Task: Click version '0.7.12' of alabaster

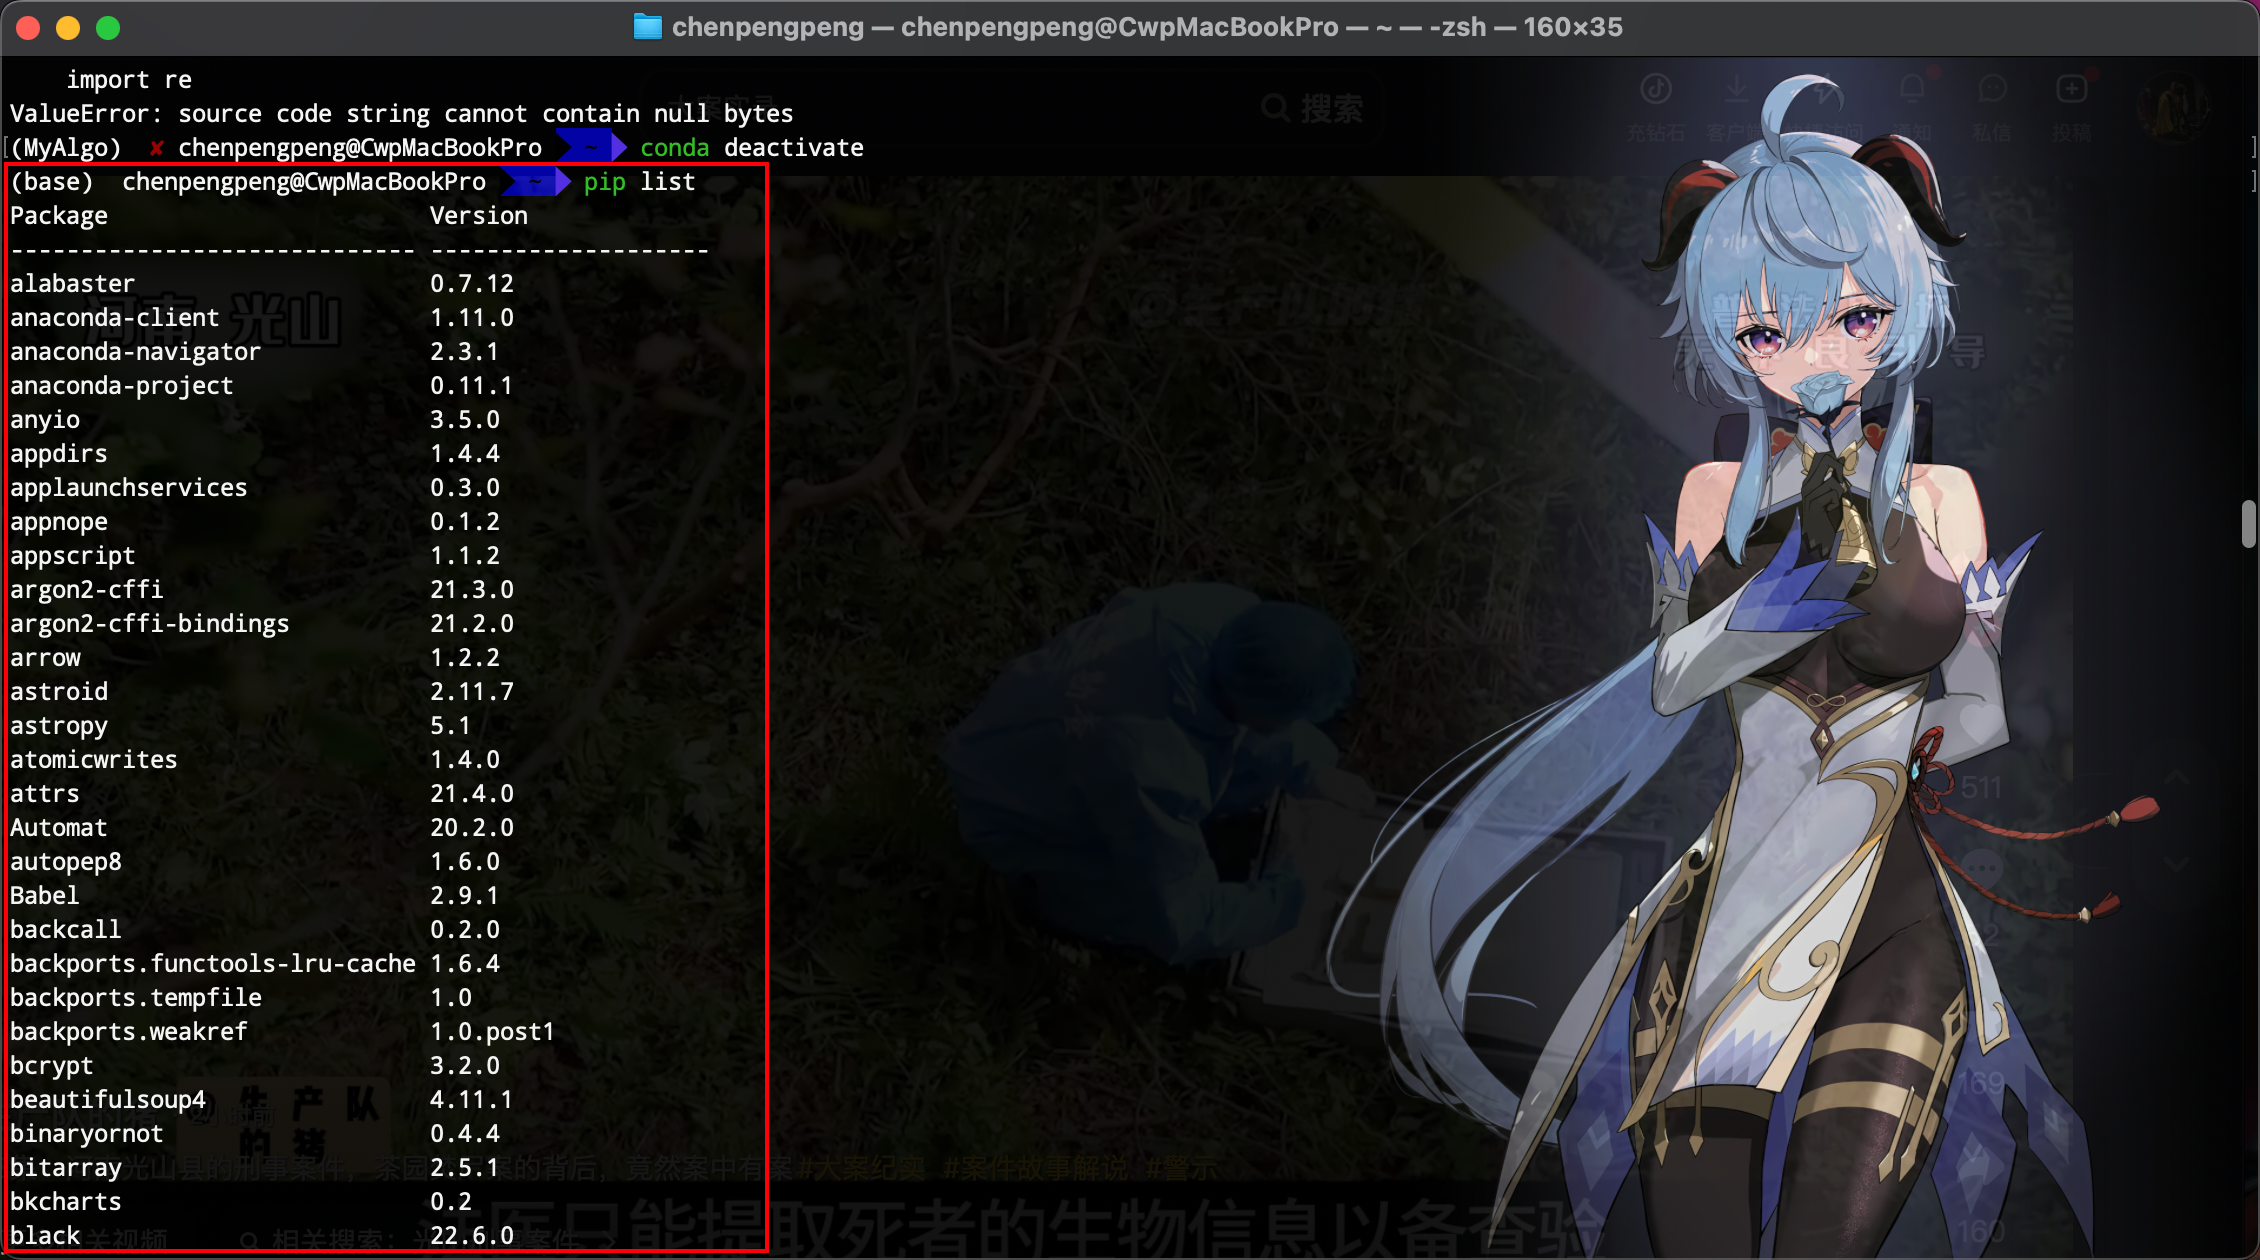Action: point(472,284)
